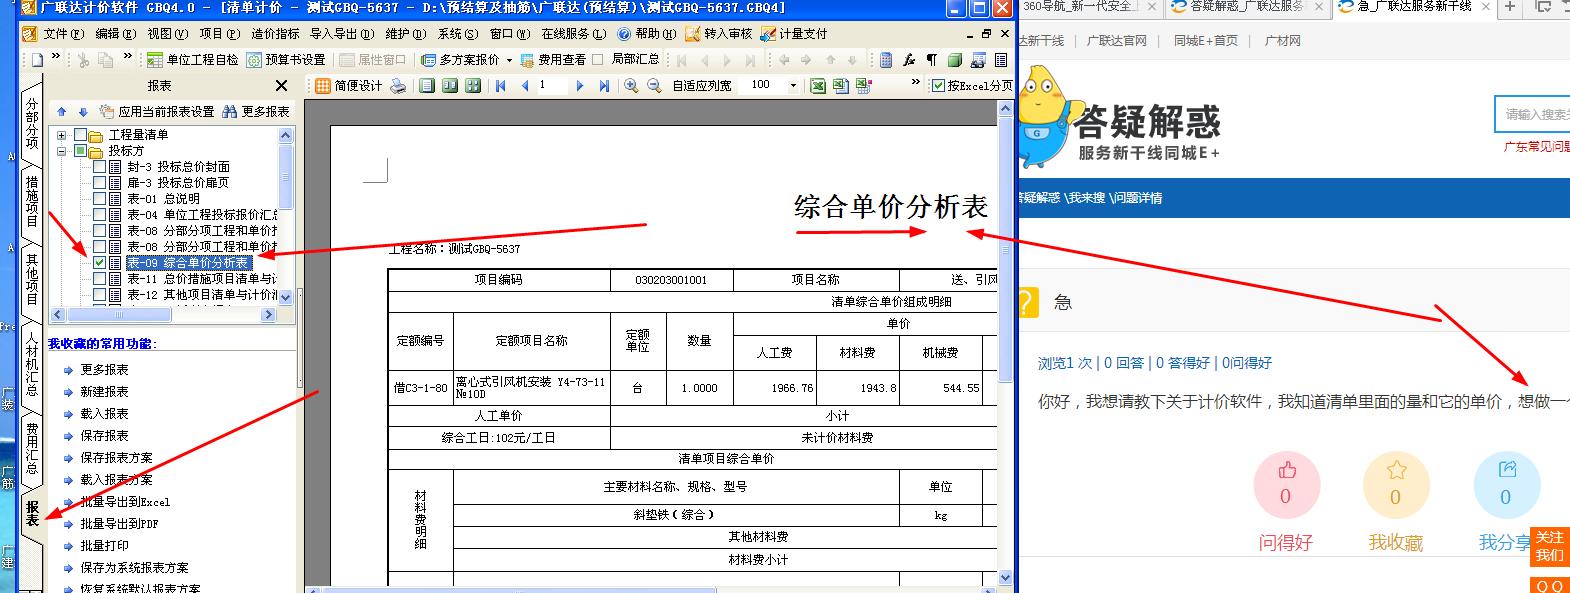
Task: Collapse the 投标方 tree node
Action: (62, 151)
